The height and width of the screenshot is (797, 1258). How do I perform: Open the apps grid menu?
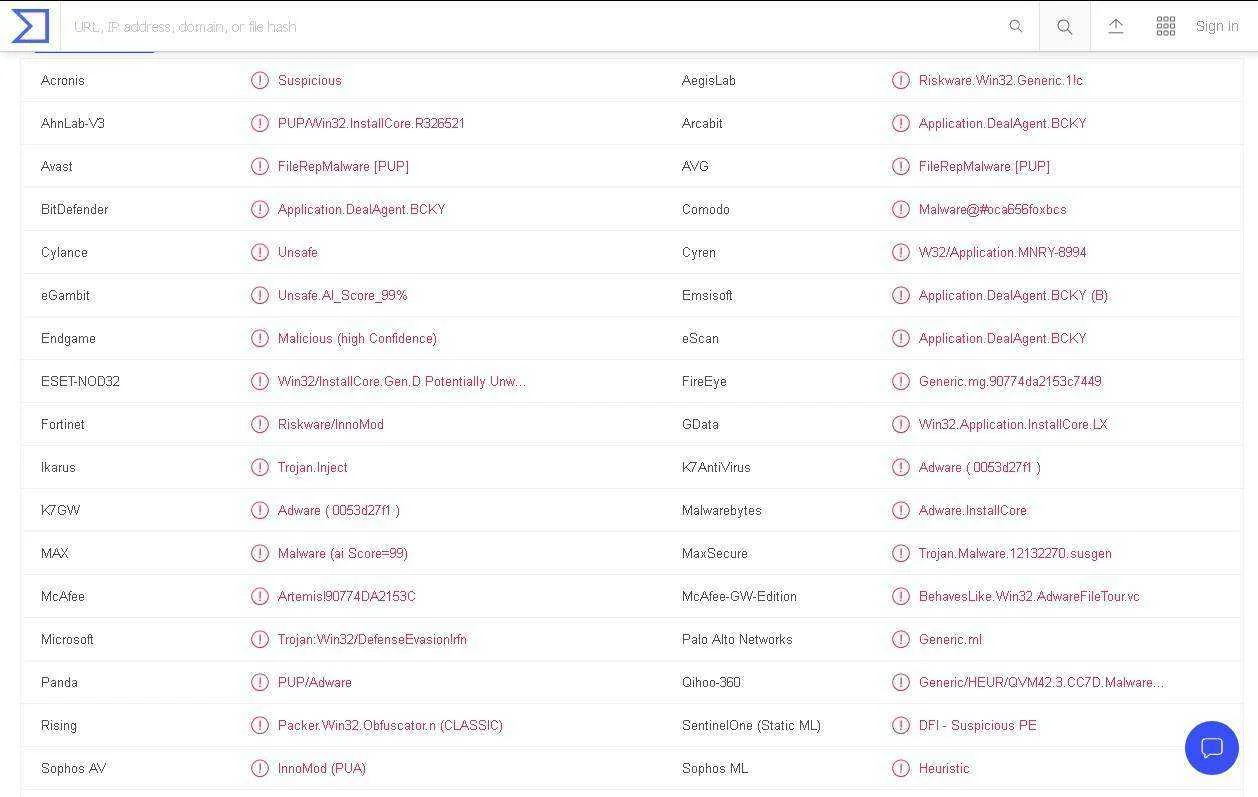1166,27
